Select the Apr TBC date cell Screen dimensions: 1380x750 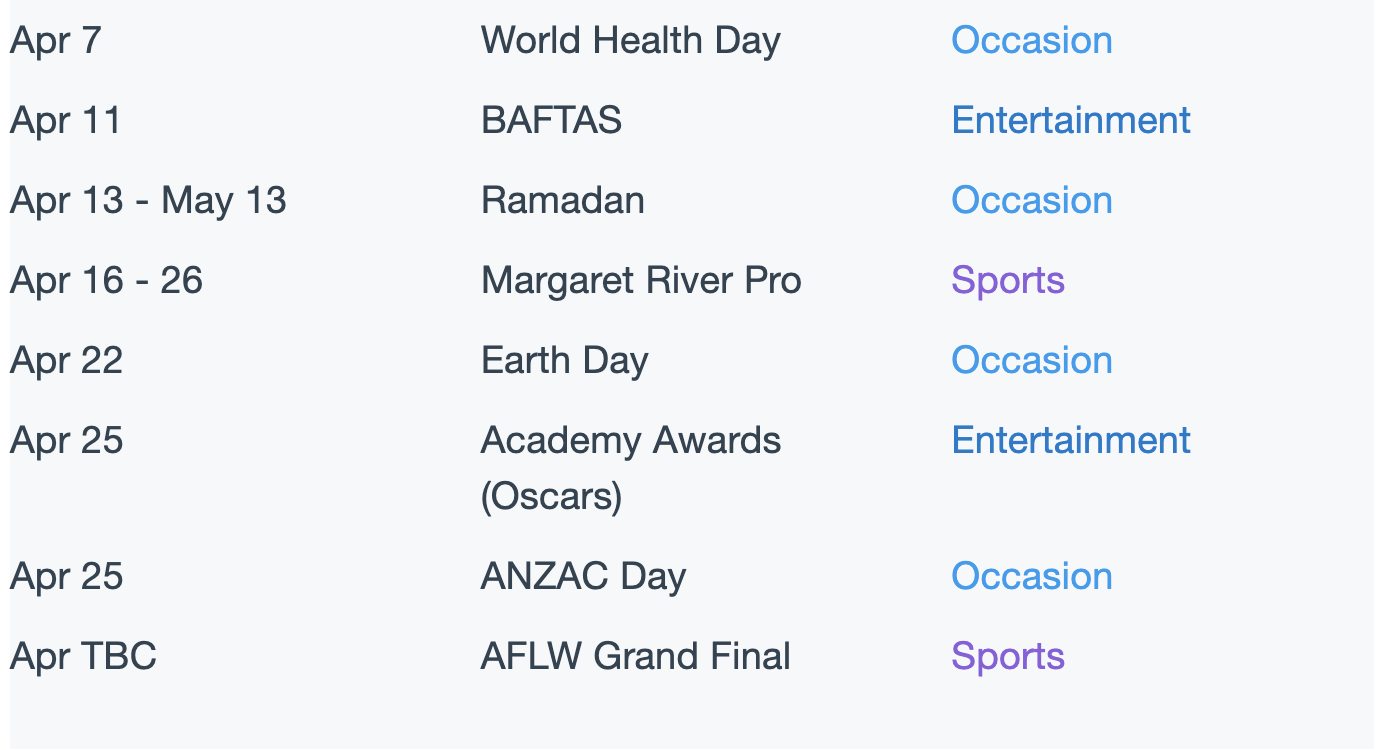tap(83, 657)
